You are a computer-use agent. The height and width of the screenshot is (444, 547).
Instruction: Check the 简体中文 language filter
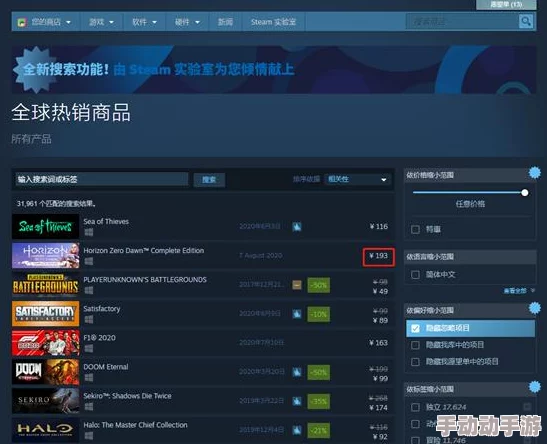point(415,275)
